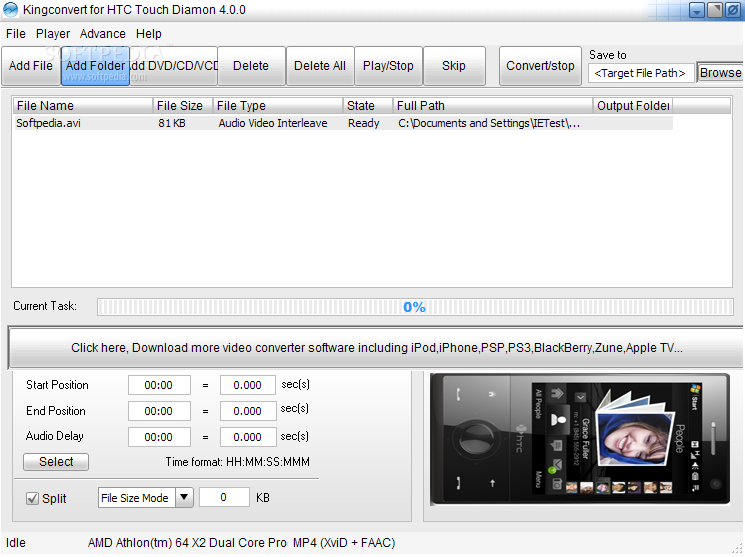Image resolution: width=745 pixels, height=557 pixels.
Task: Click the Skip button
Action: (x=454, y=66)
